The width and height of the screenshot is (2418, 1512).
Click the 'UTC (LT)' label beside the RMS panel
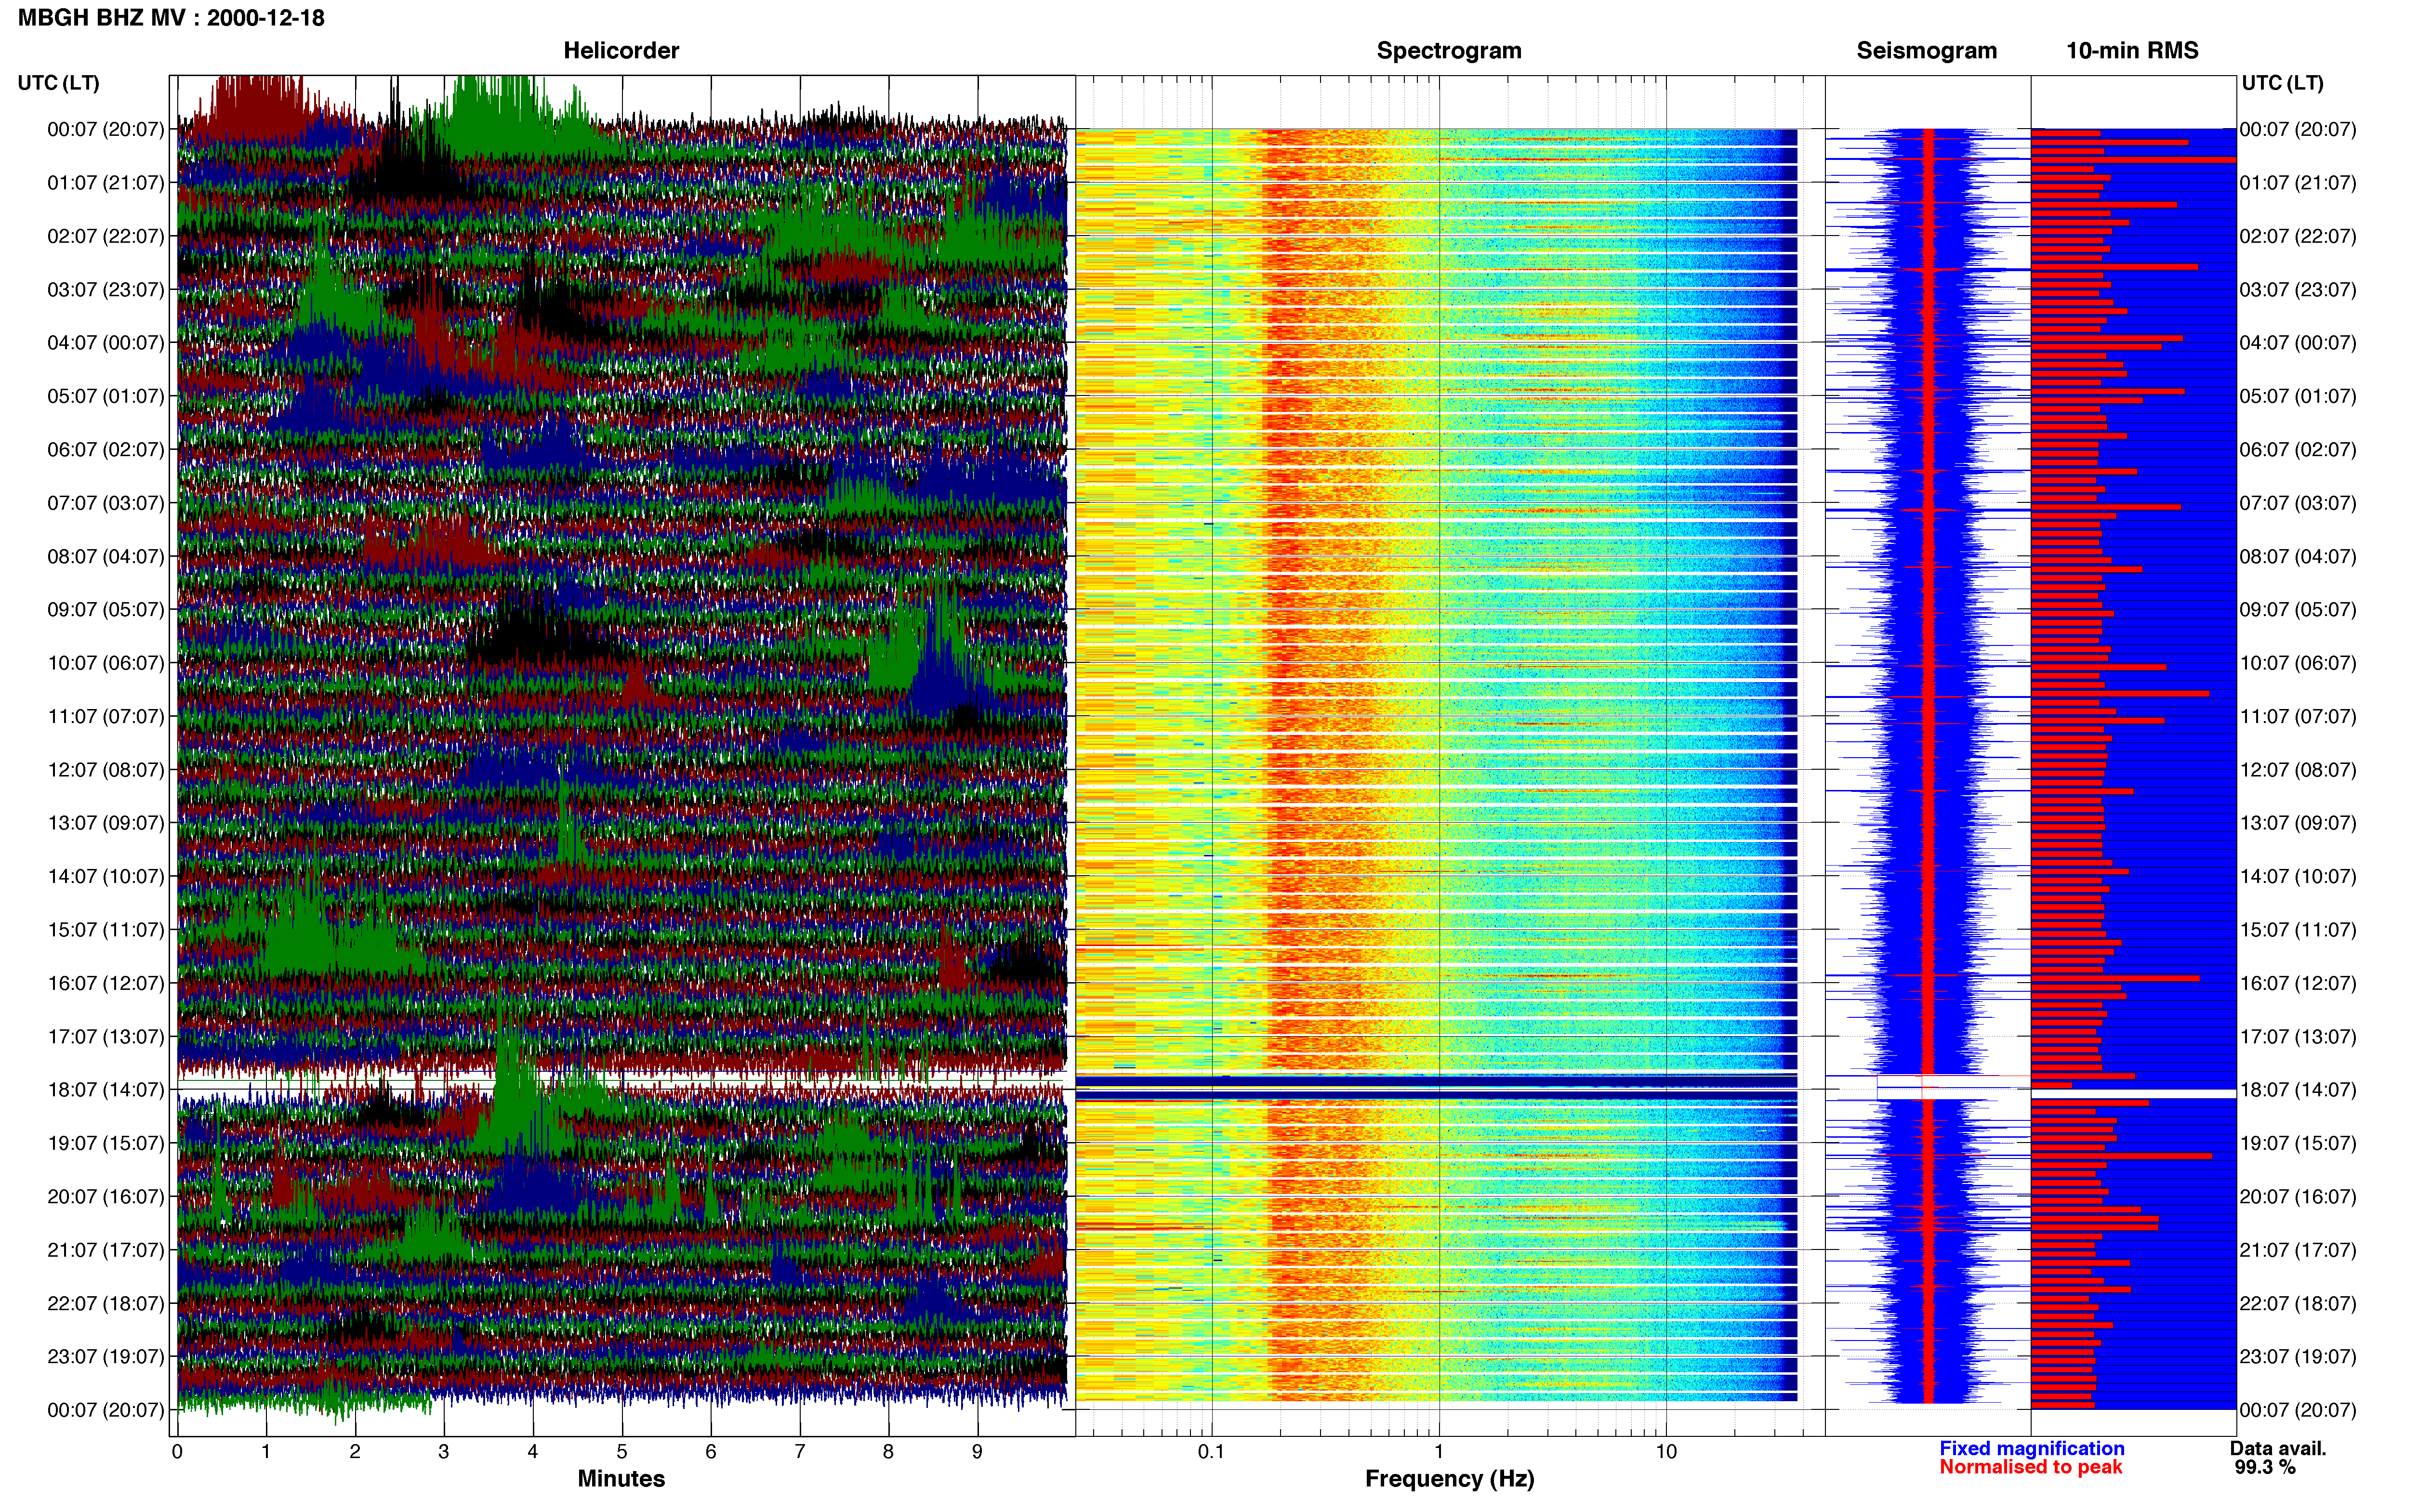2282,83
